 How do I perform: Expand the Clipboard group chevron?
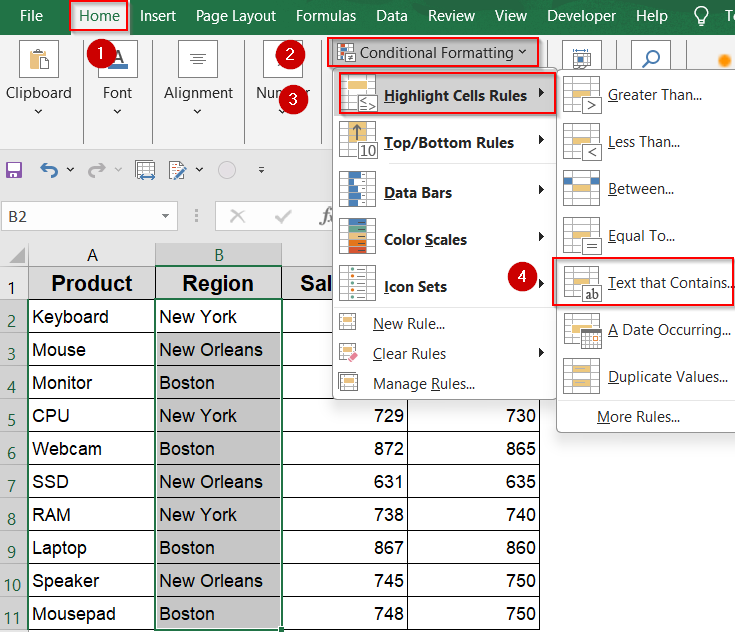click(38, 112)
